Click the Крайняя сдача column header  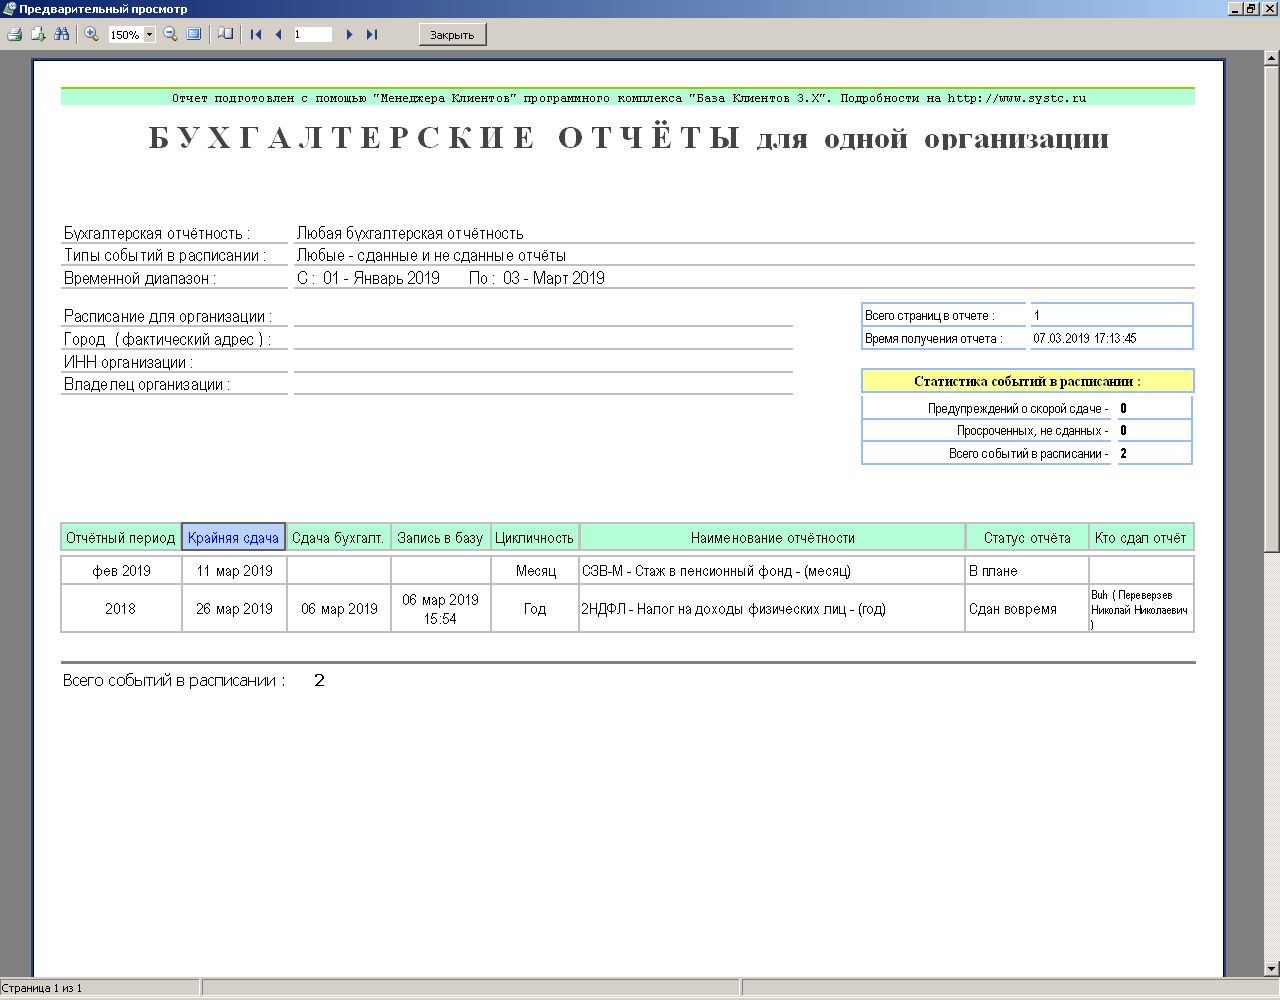(x=233, y=538)
